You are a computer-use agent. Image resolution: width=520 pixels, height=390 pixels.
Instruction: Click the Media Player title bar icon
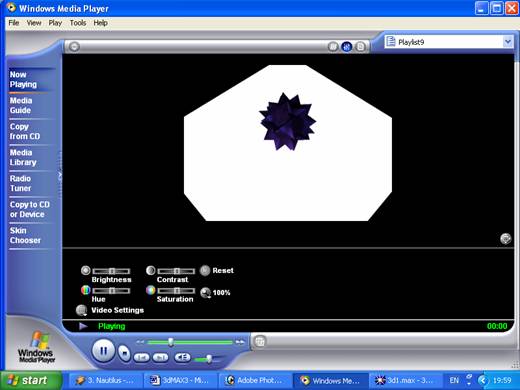point(11,7)
